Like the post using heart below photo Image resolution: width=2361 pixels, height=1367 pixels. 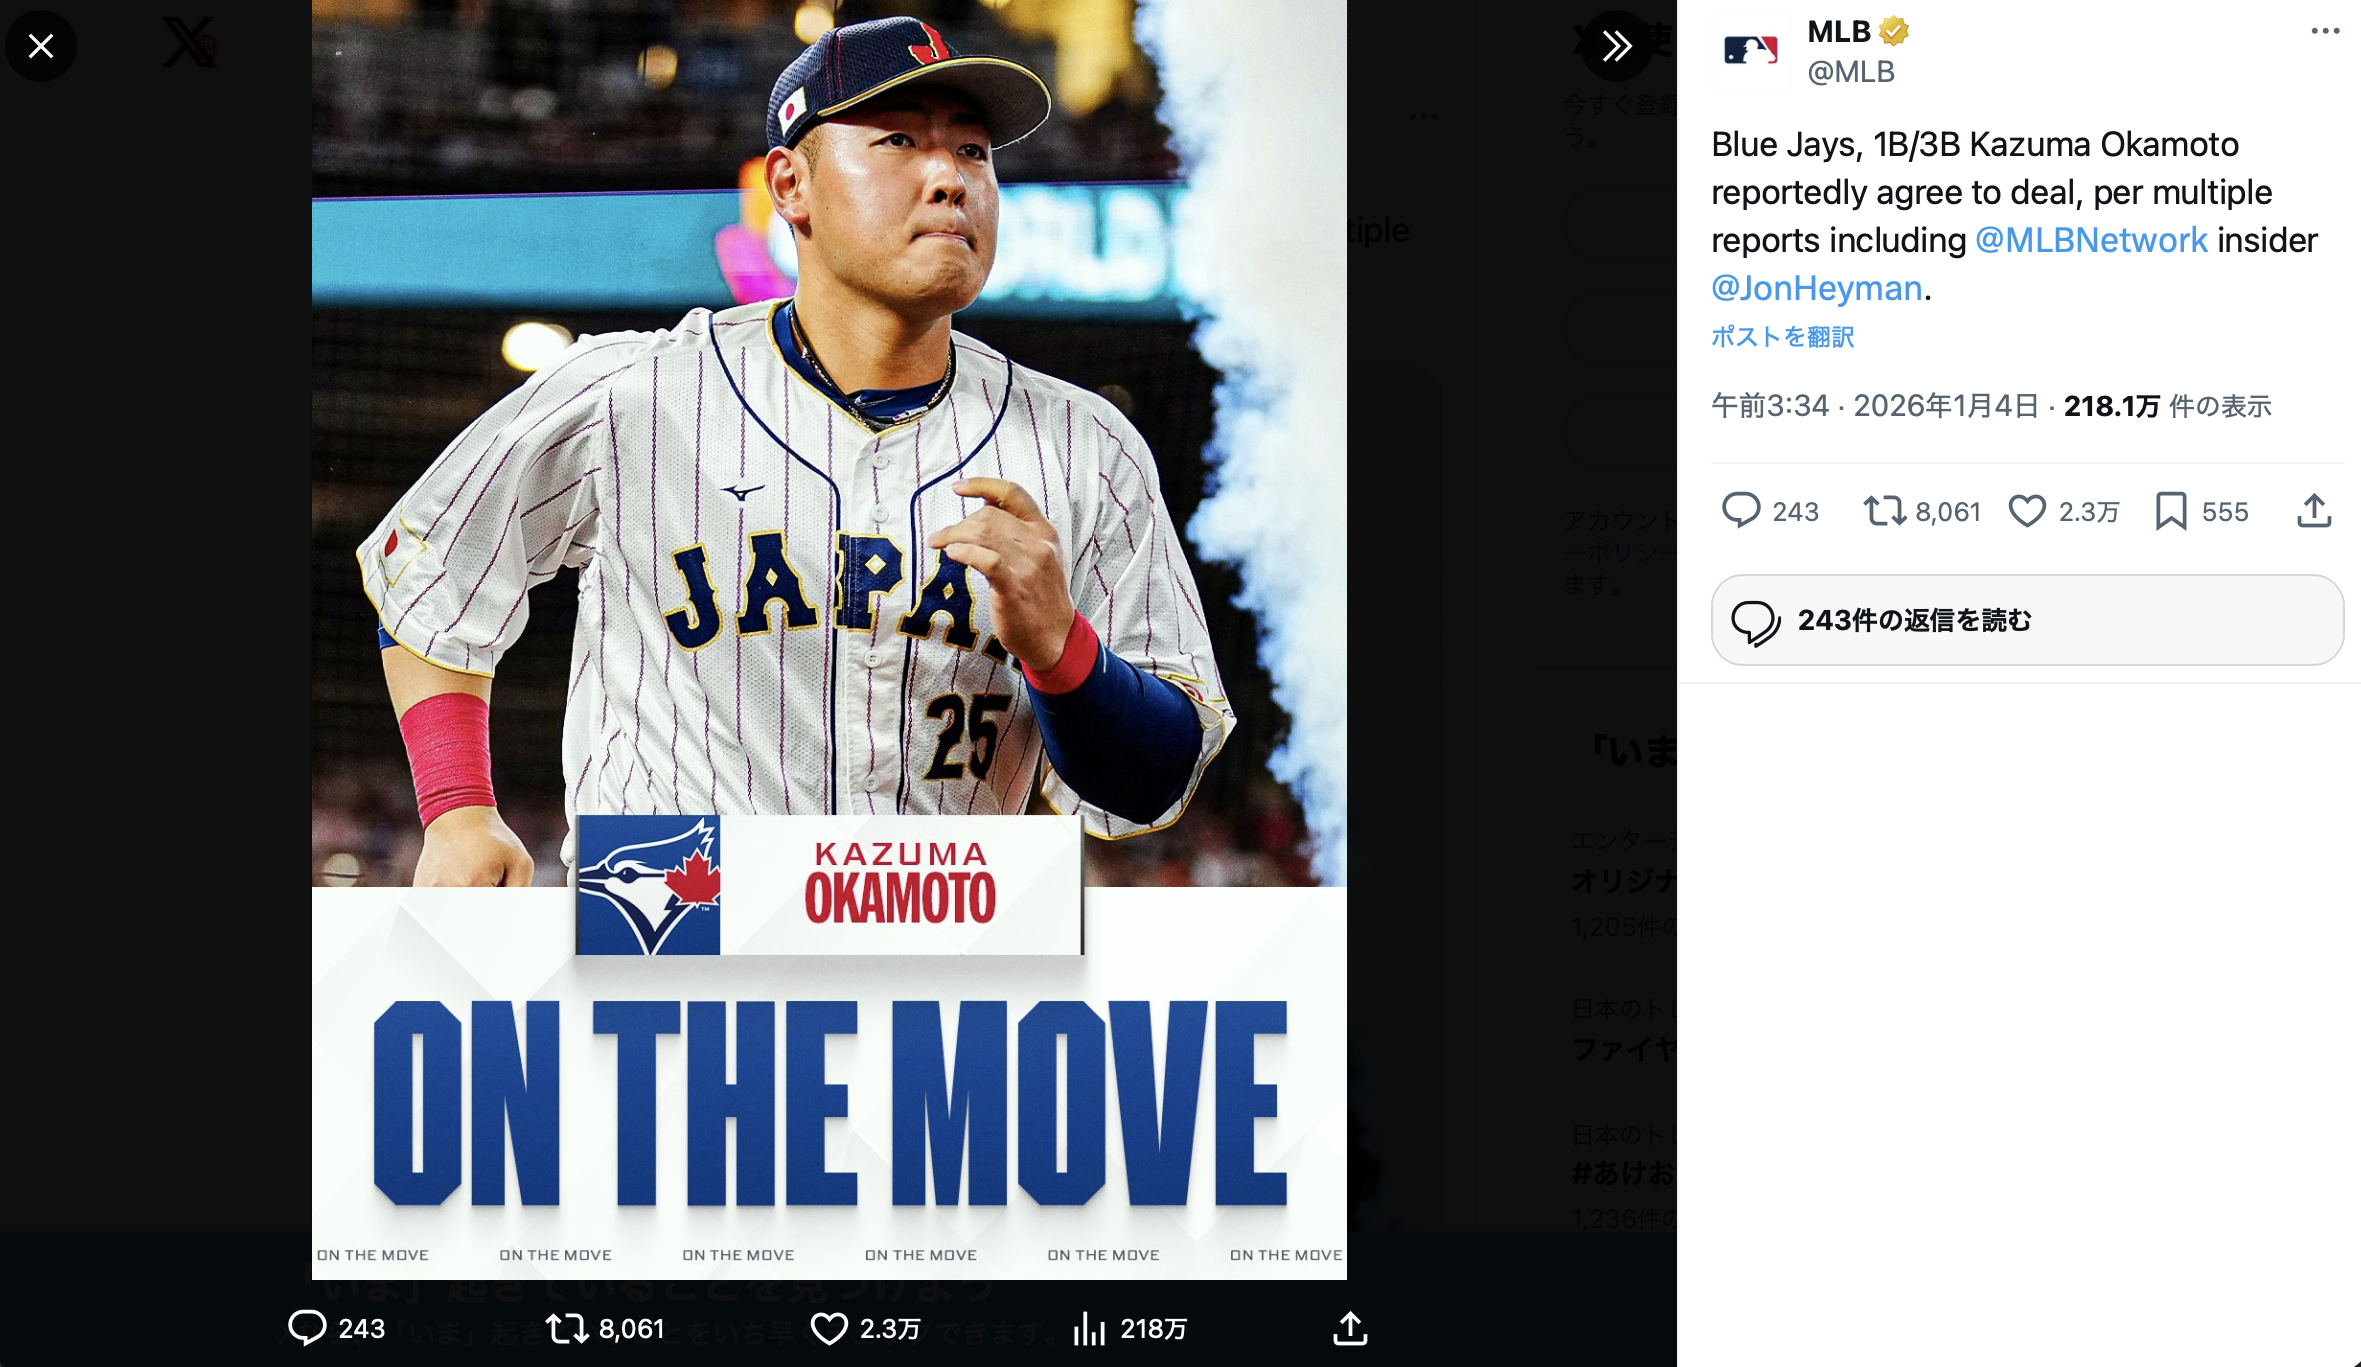(x=829, y=1328)
